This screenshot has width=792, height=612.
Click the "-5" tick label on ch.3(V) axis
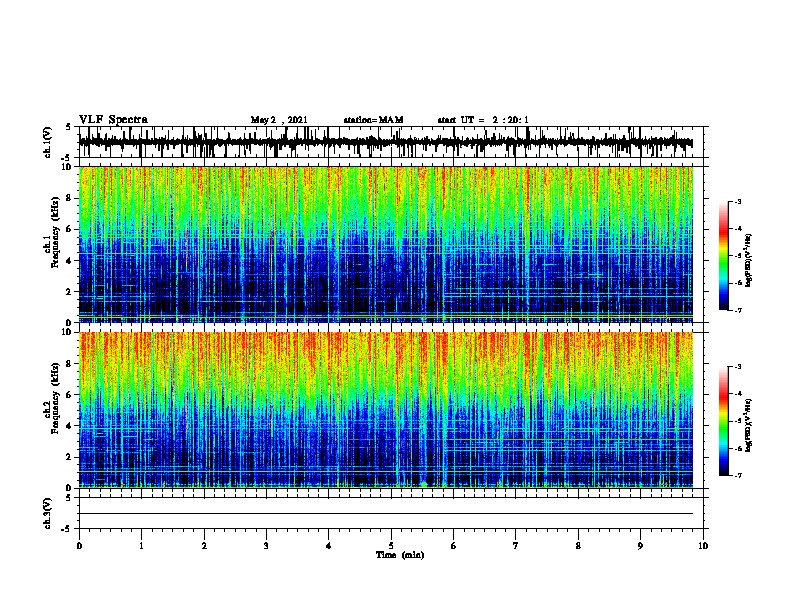(67, 529)
